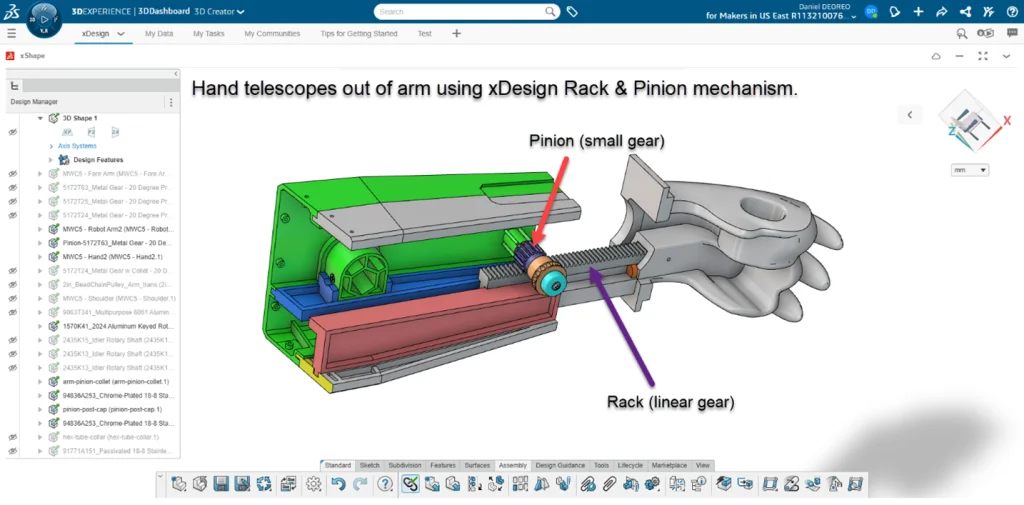
Task: Click the Axis Systems link in the tree
Action: (76, 146)
